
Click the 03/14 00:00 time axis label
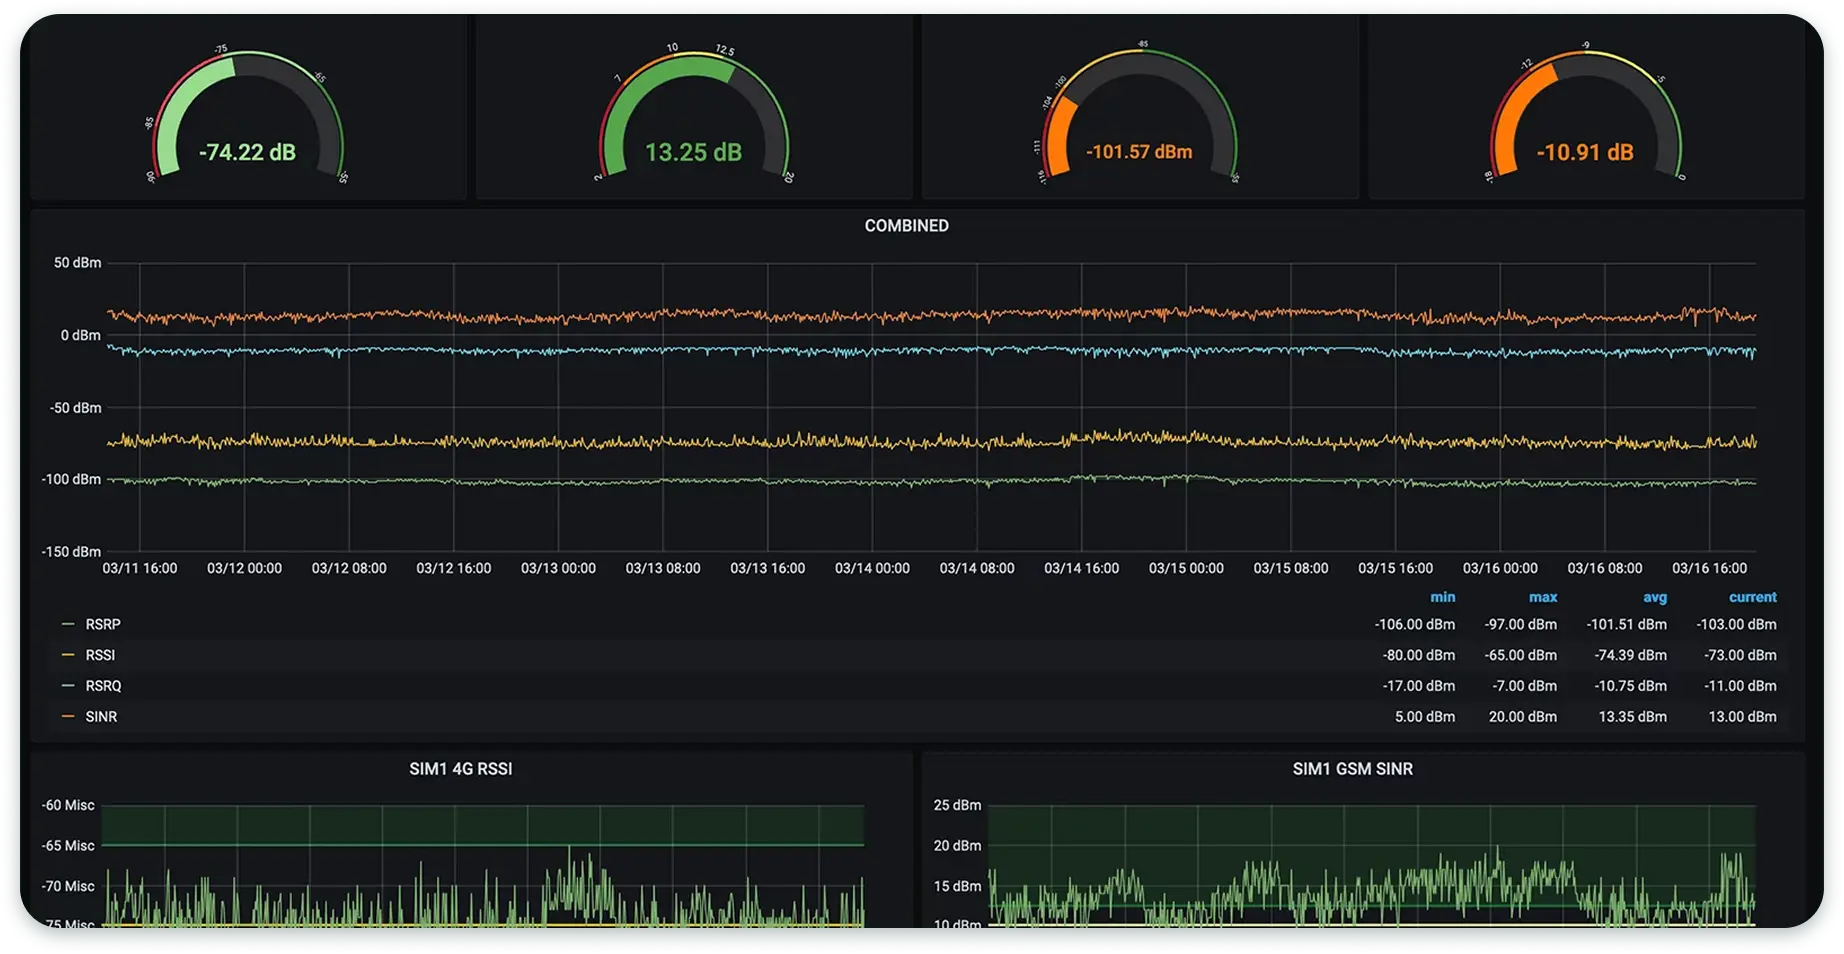(x=872, y=568)
